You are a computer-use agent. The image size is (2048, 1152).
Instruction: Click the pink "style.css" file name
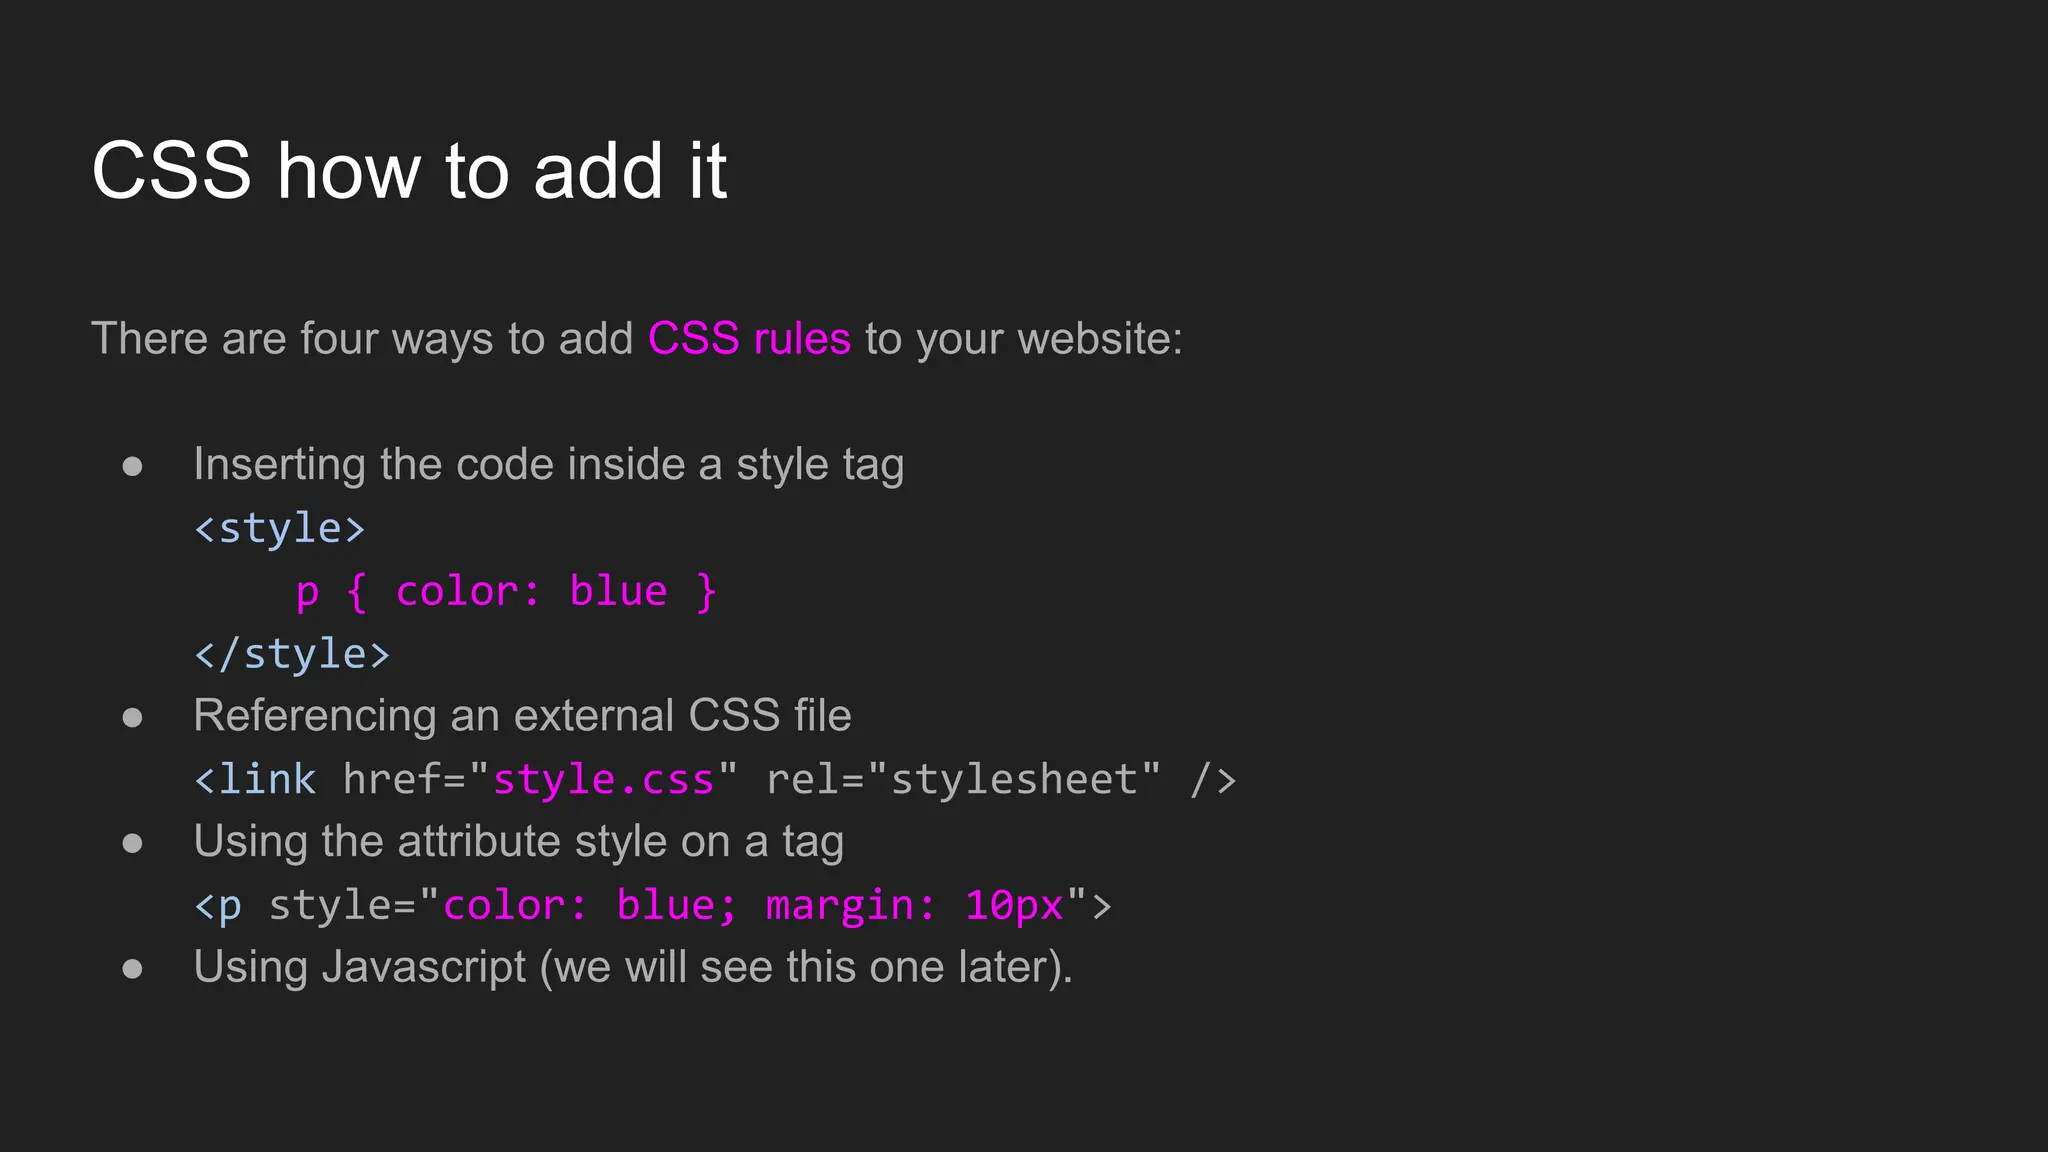point(603,779)
